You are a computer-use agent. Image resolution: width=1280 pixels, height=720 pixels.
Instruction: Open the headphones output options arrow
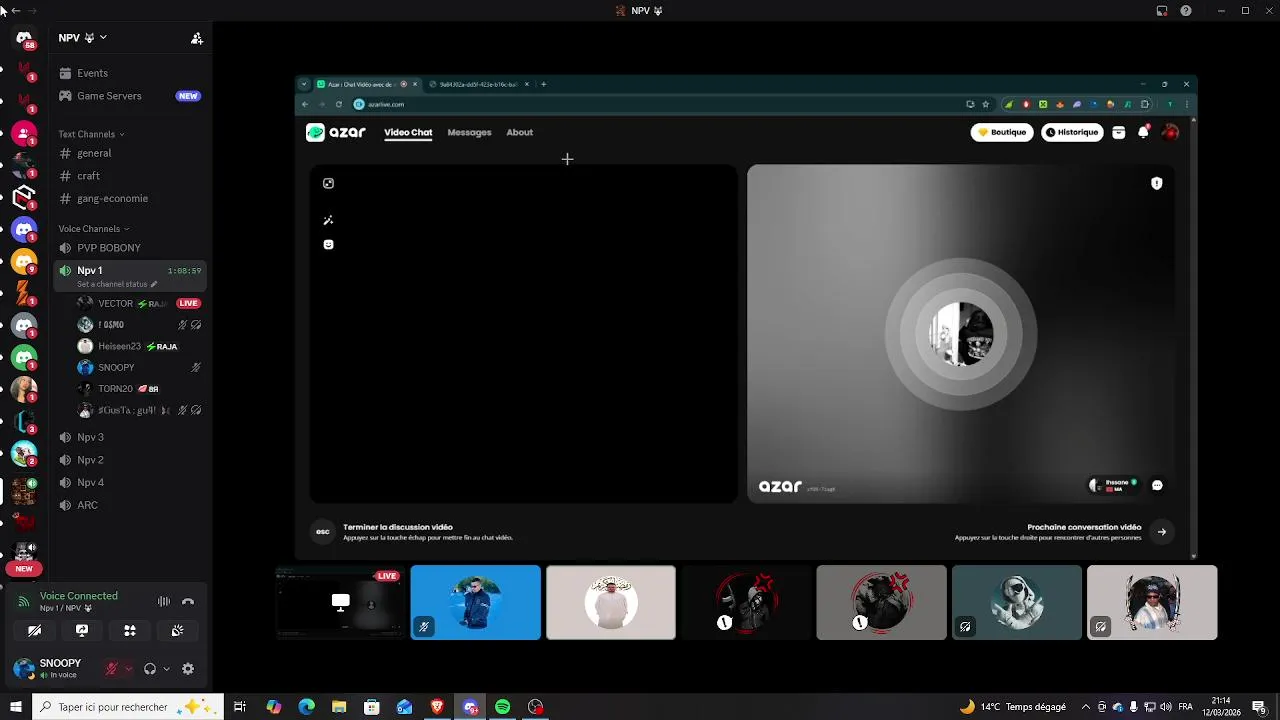tap(166, 669)
